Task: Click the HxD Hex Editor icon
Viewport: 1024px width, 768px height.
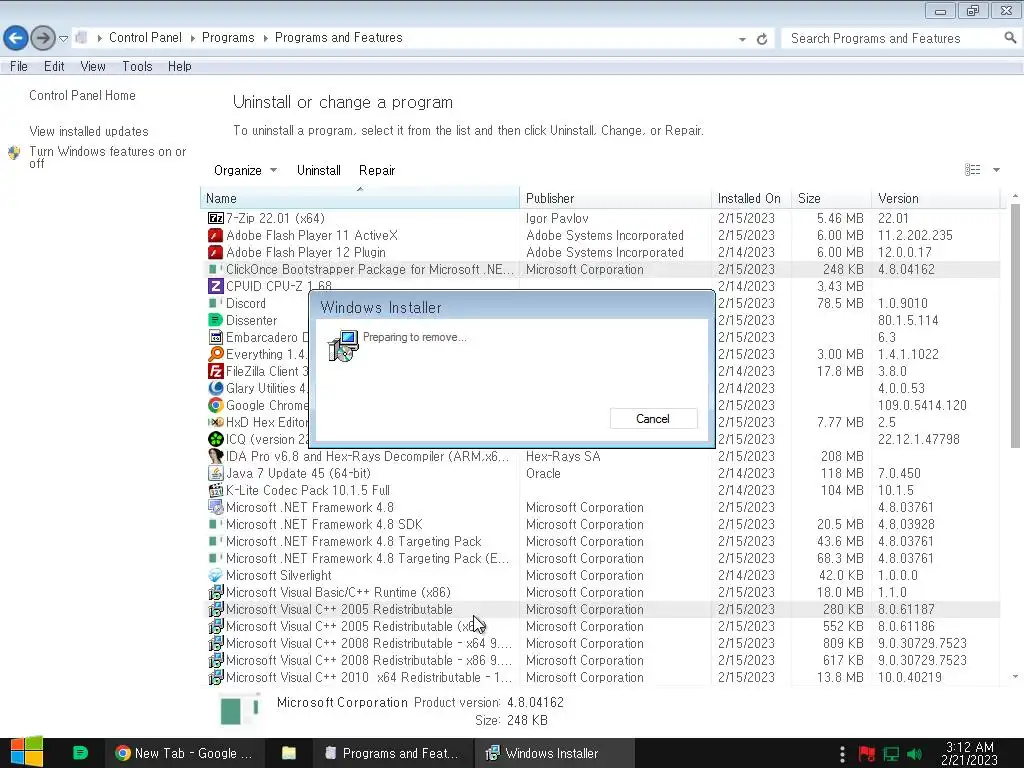Action: 216,422
